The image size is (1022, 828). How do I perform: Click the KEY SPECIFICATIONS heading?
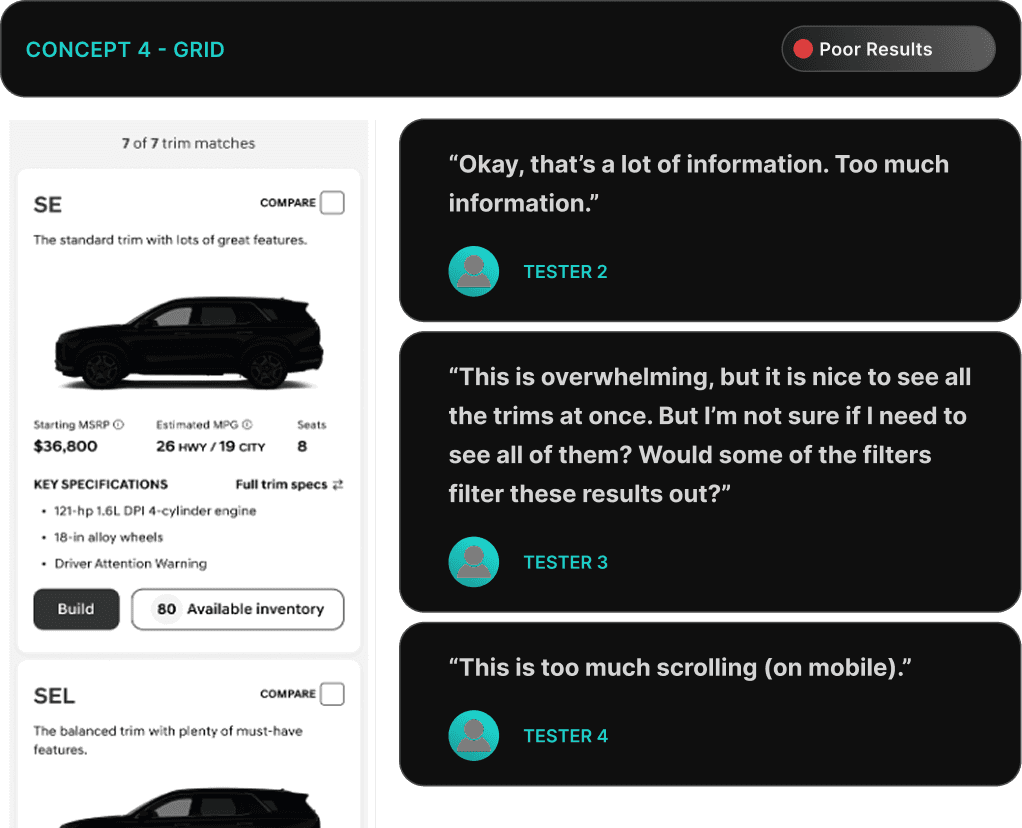point(100,484)
